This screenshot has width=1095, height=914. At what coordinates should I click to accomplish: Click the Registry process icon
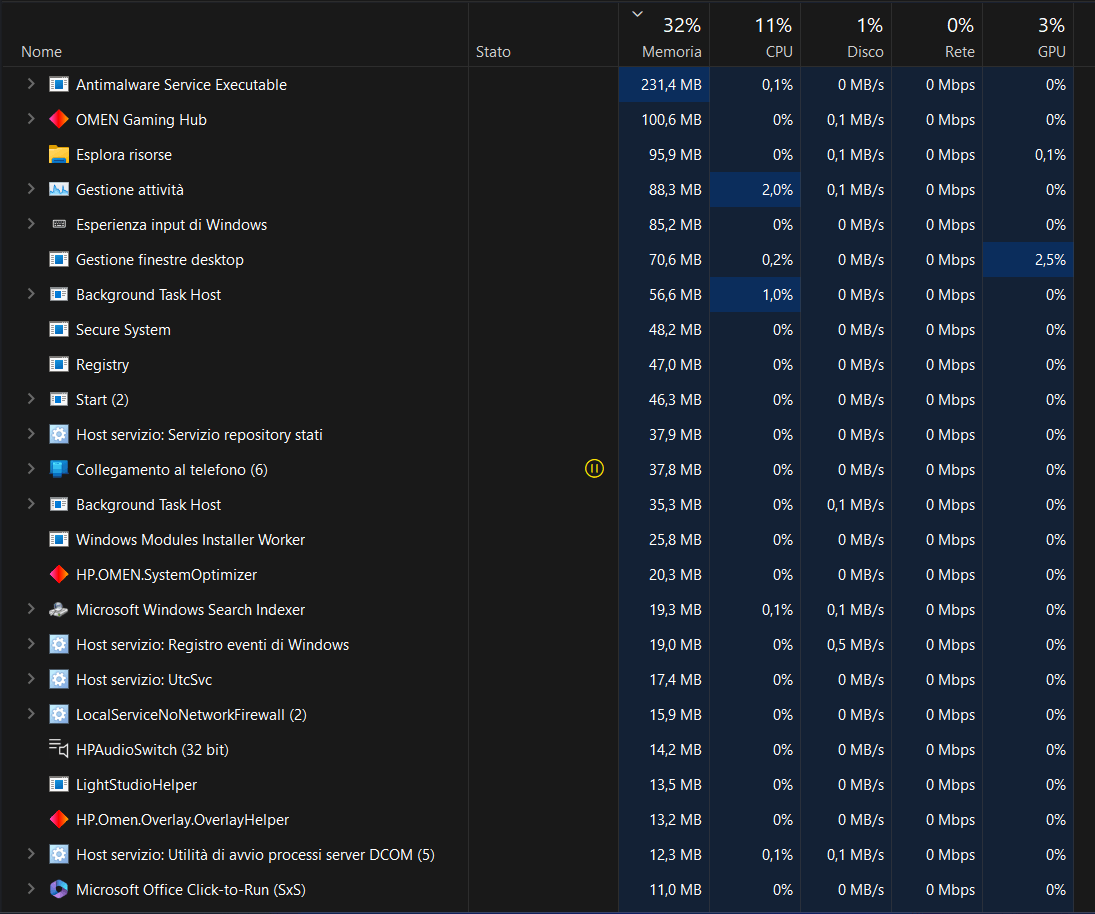coord(59,364)
